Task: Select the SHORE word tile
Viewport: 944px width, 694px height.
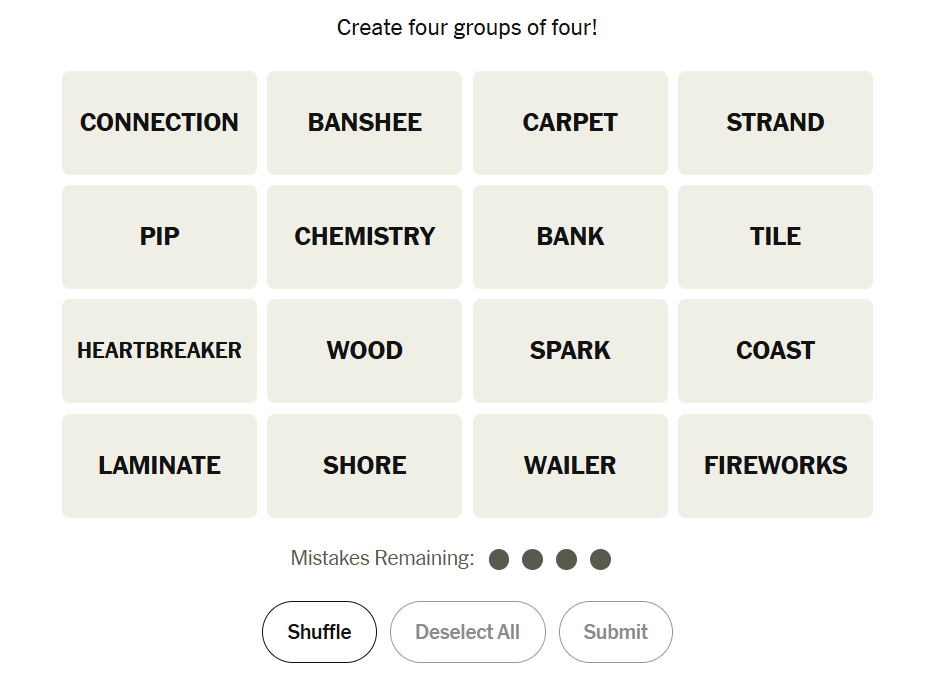Action: pyautogui.click(x=364, y=466)
